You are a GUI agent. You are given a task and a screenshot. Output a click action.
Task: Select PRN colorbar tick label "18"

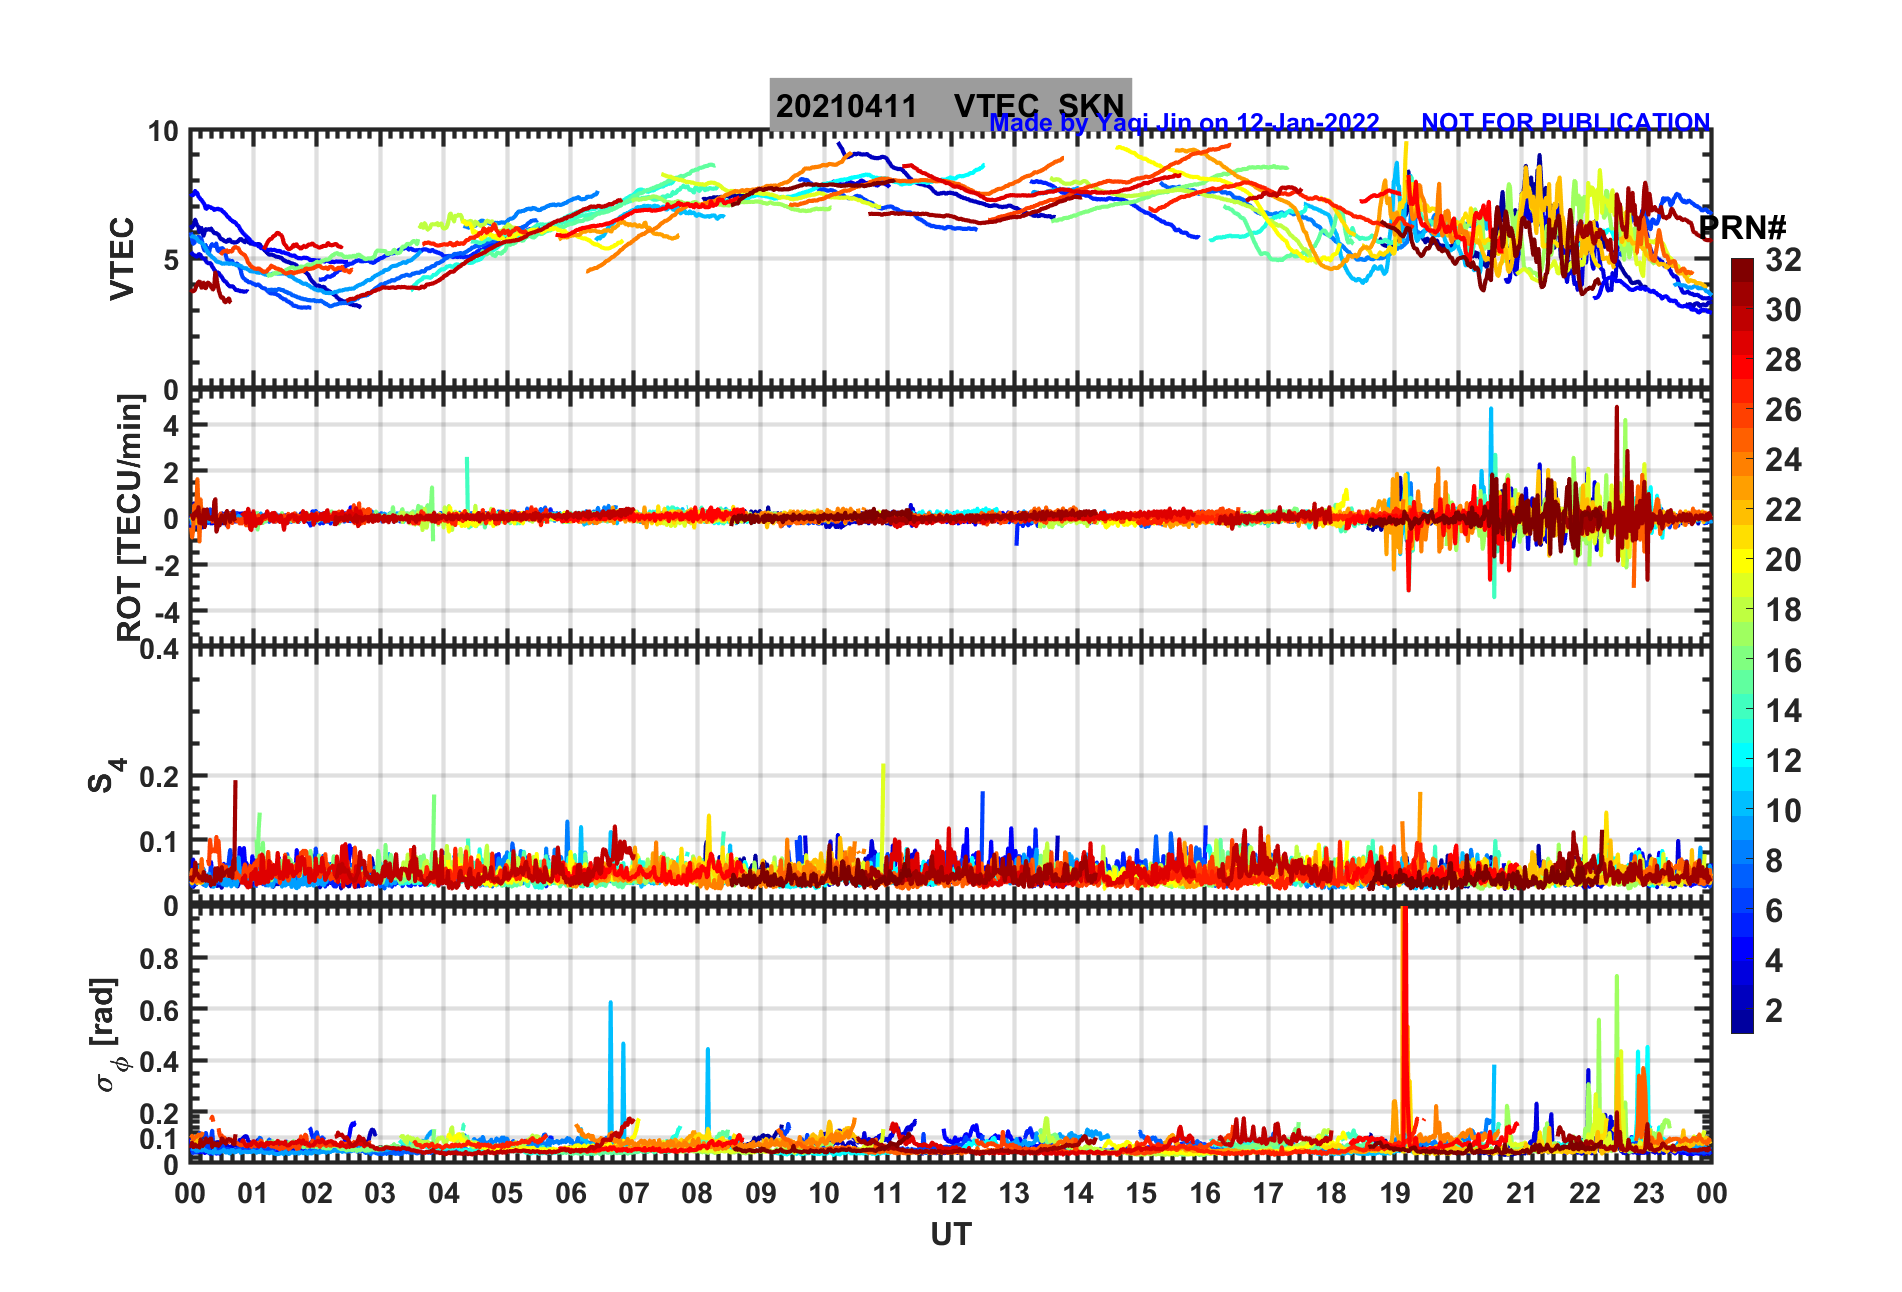(x=1783, y=610)
